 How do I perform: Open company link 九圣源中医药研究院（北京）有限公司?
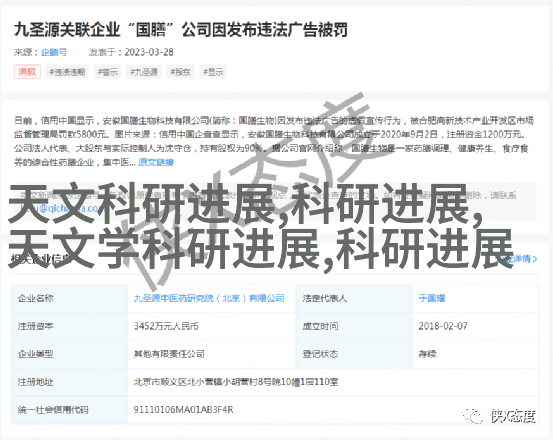click(x=209, y=298)
